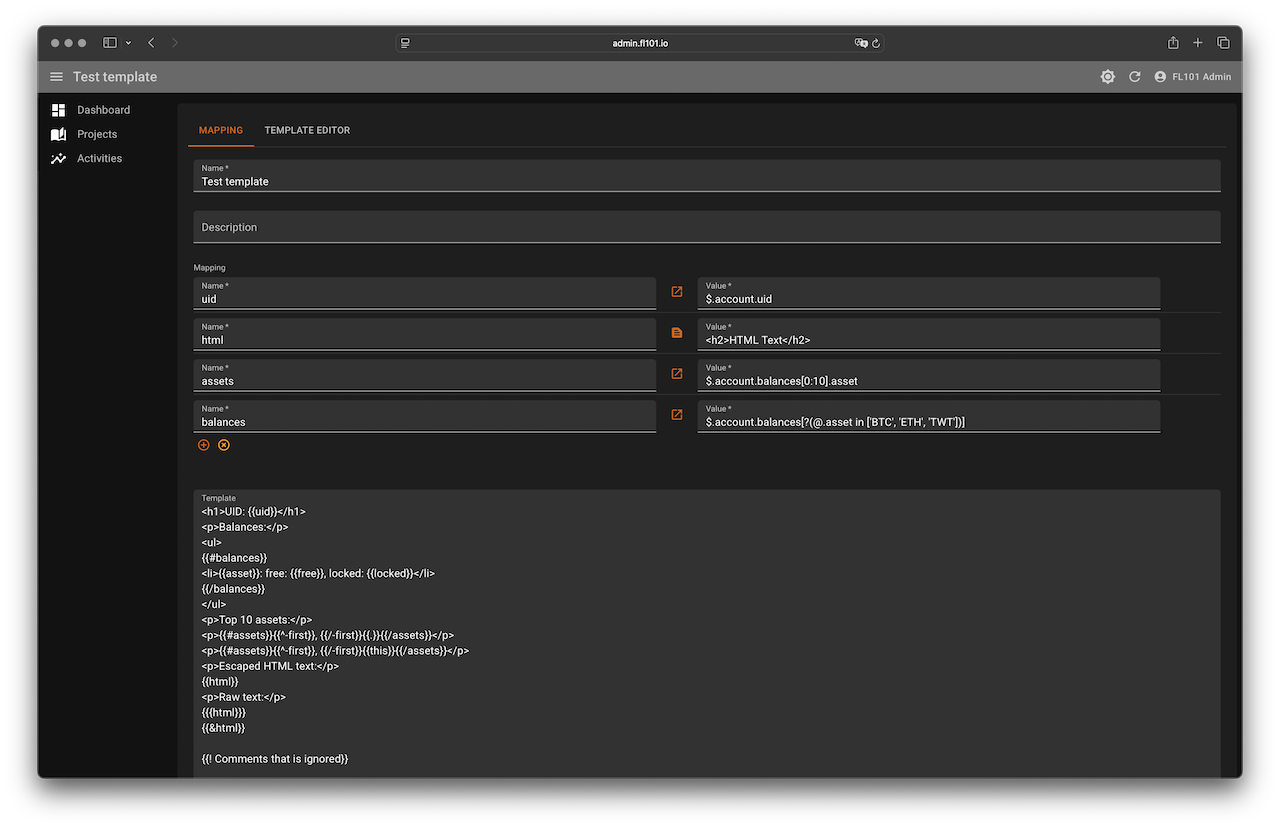Click the Description input field

coord(706,227)
